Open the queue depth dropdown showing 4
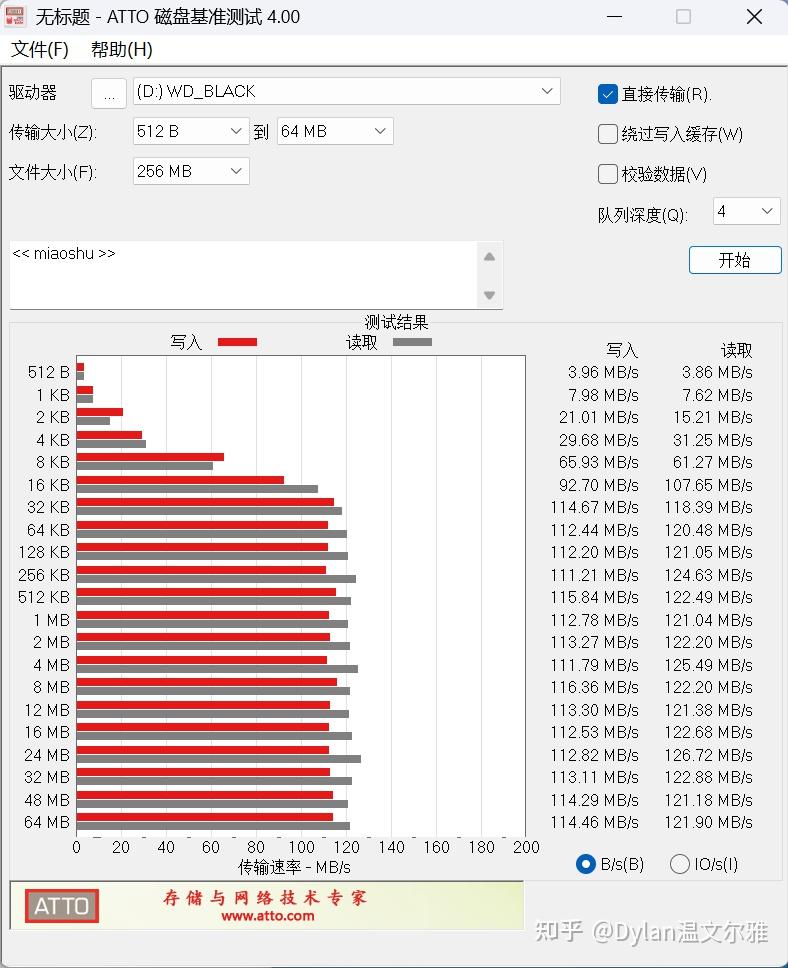The width and height of the screenshot is (788, 968). pyautogui.click(x=747, y=212)
